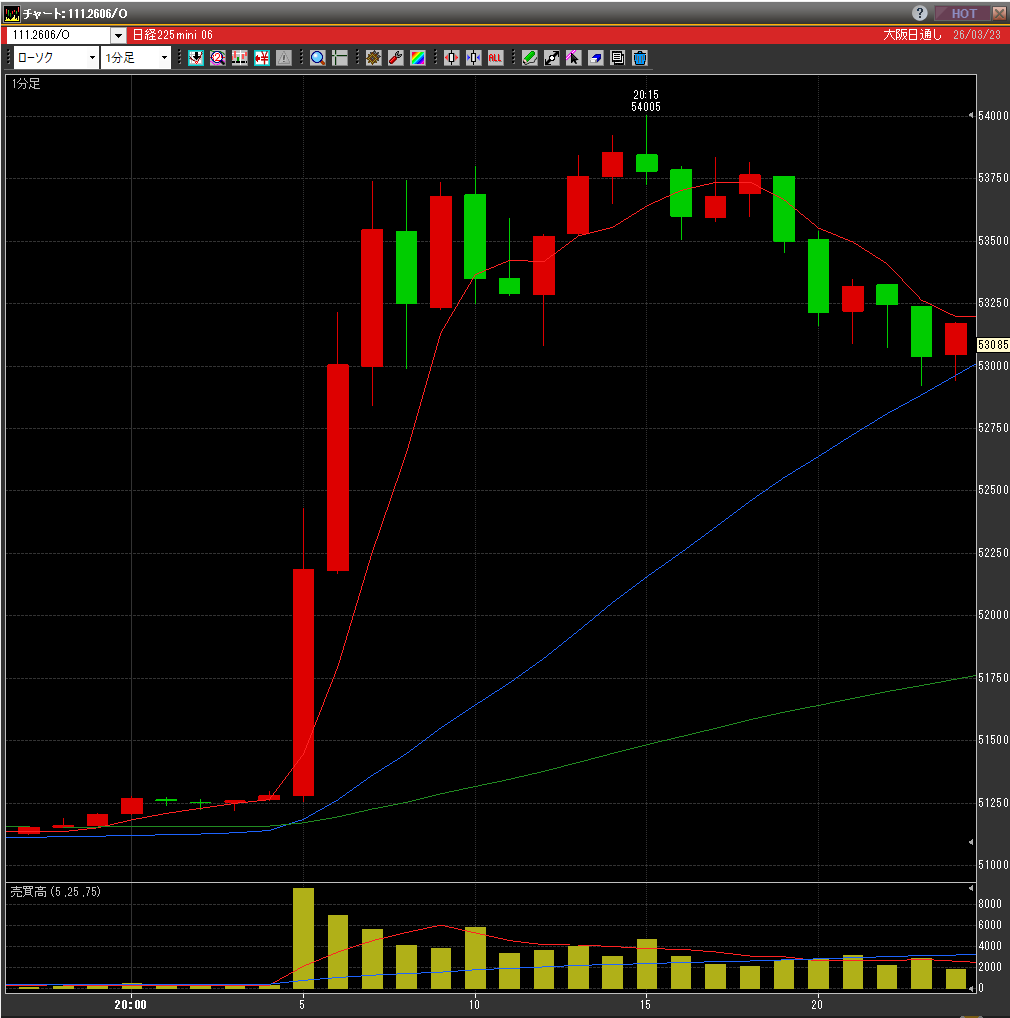1010x1018 pixels.
Task: Click the 20:00 time axis label
Action: 130,1004
